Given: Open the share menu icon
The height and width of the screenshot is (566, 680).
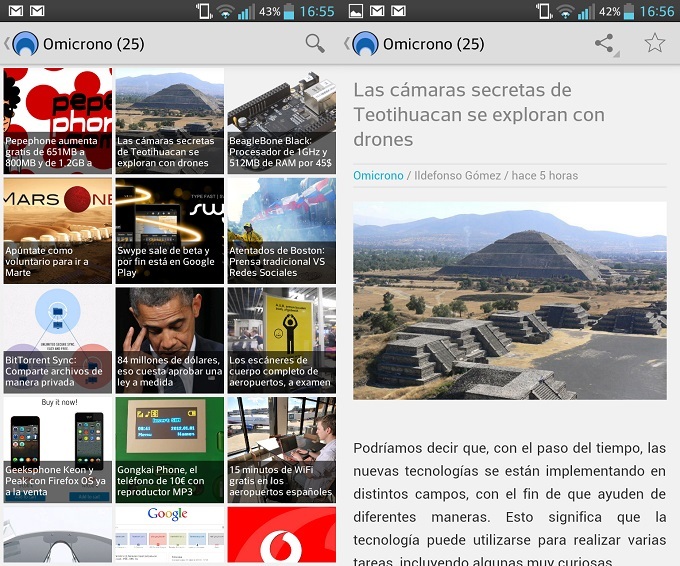Looking at the screenshot, I should [x=604, y=43].
